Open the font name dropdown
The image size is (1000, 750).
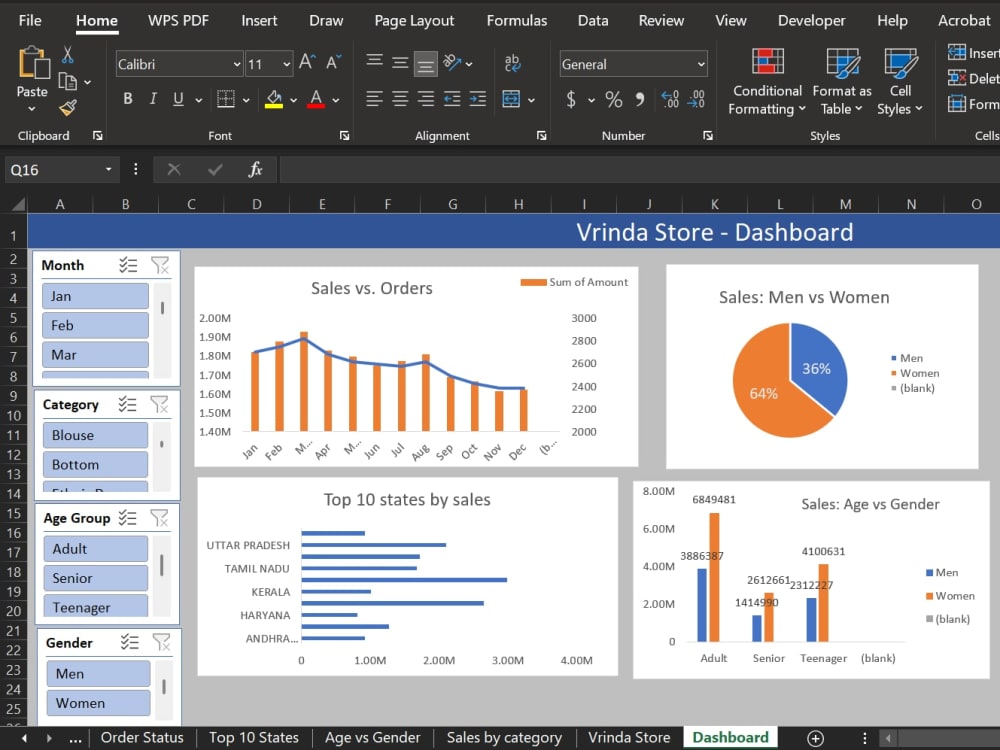[x=237, y=64]
